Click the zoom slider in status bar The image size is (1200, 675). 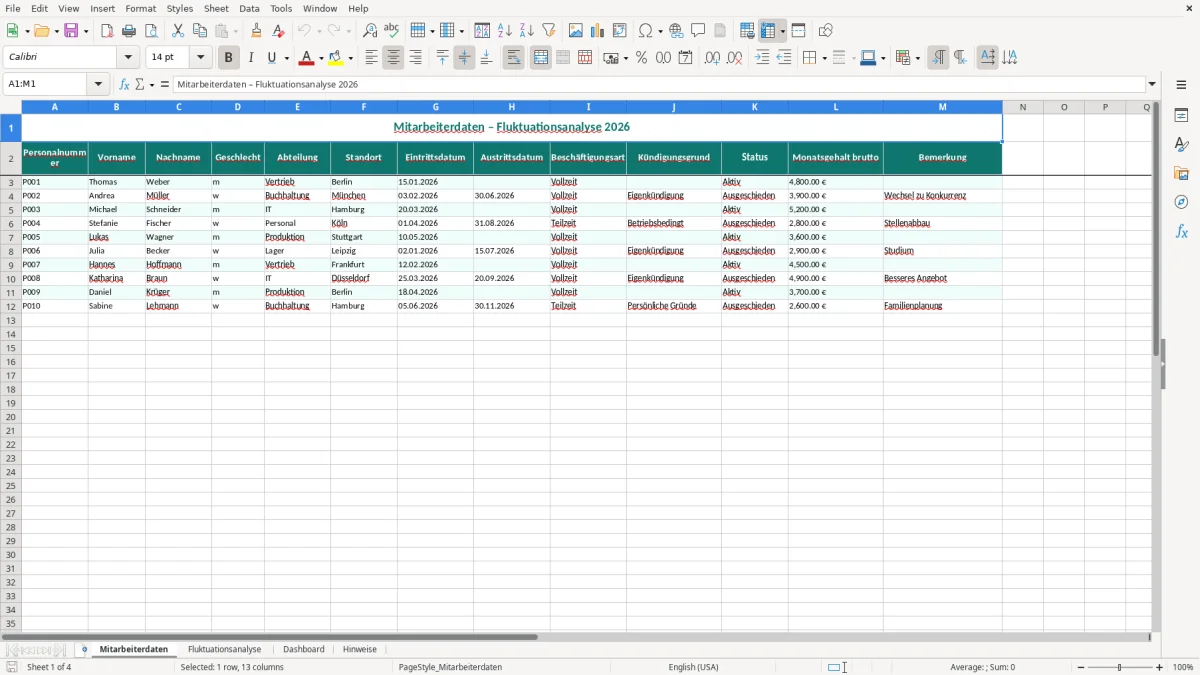point(1119,667)
